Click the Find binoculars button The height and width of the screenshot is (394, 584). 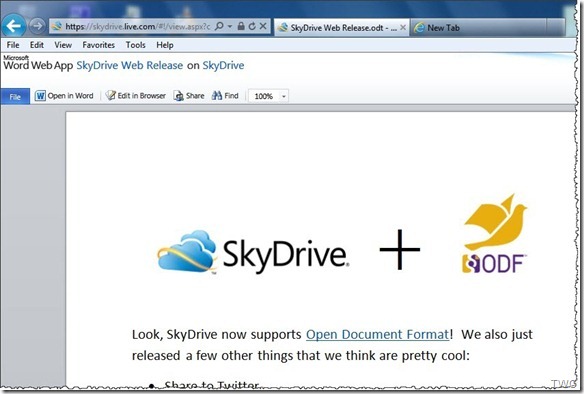click(225, 96)
